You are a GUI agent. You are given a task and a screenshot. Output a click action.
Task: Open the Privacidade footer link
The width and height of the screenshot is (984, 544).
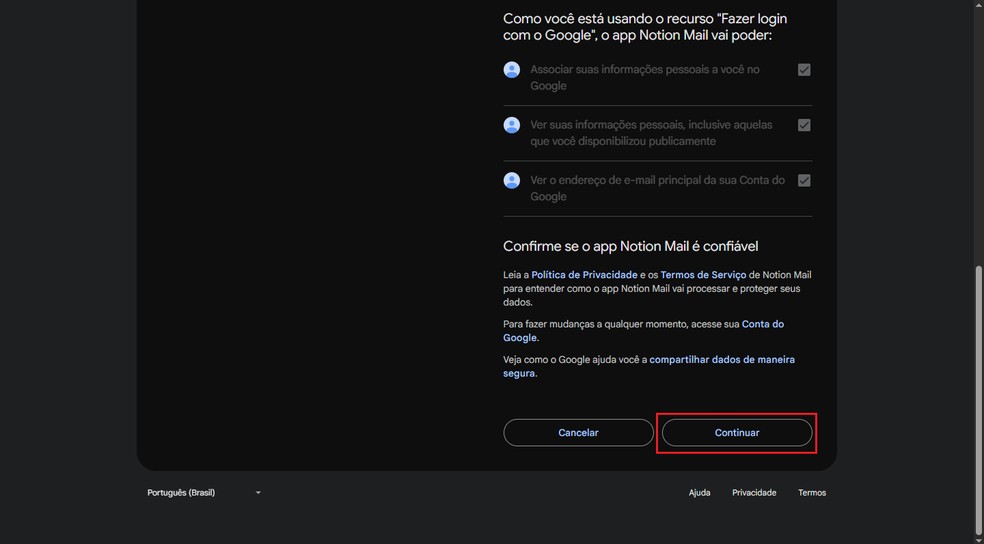tap(754, 493)
